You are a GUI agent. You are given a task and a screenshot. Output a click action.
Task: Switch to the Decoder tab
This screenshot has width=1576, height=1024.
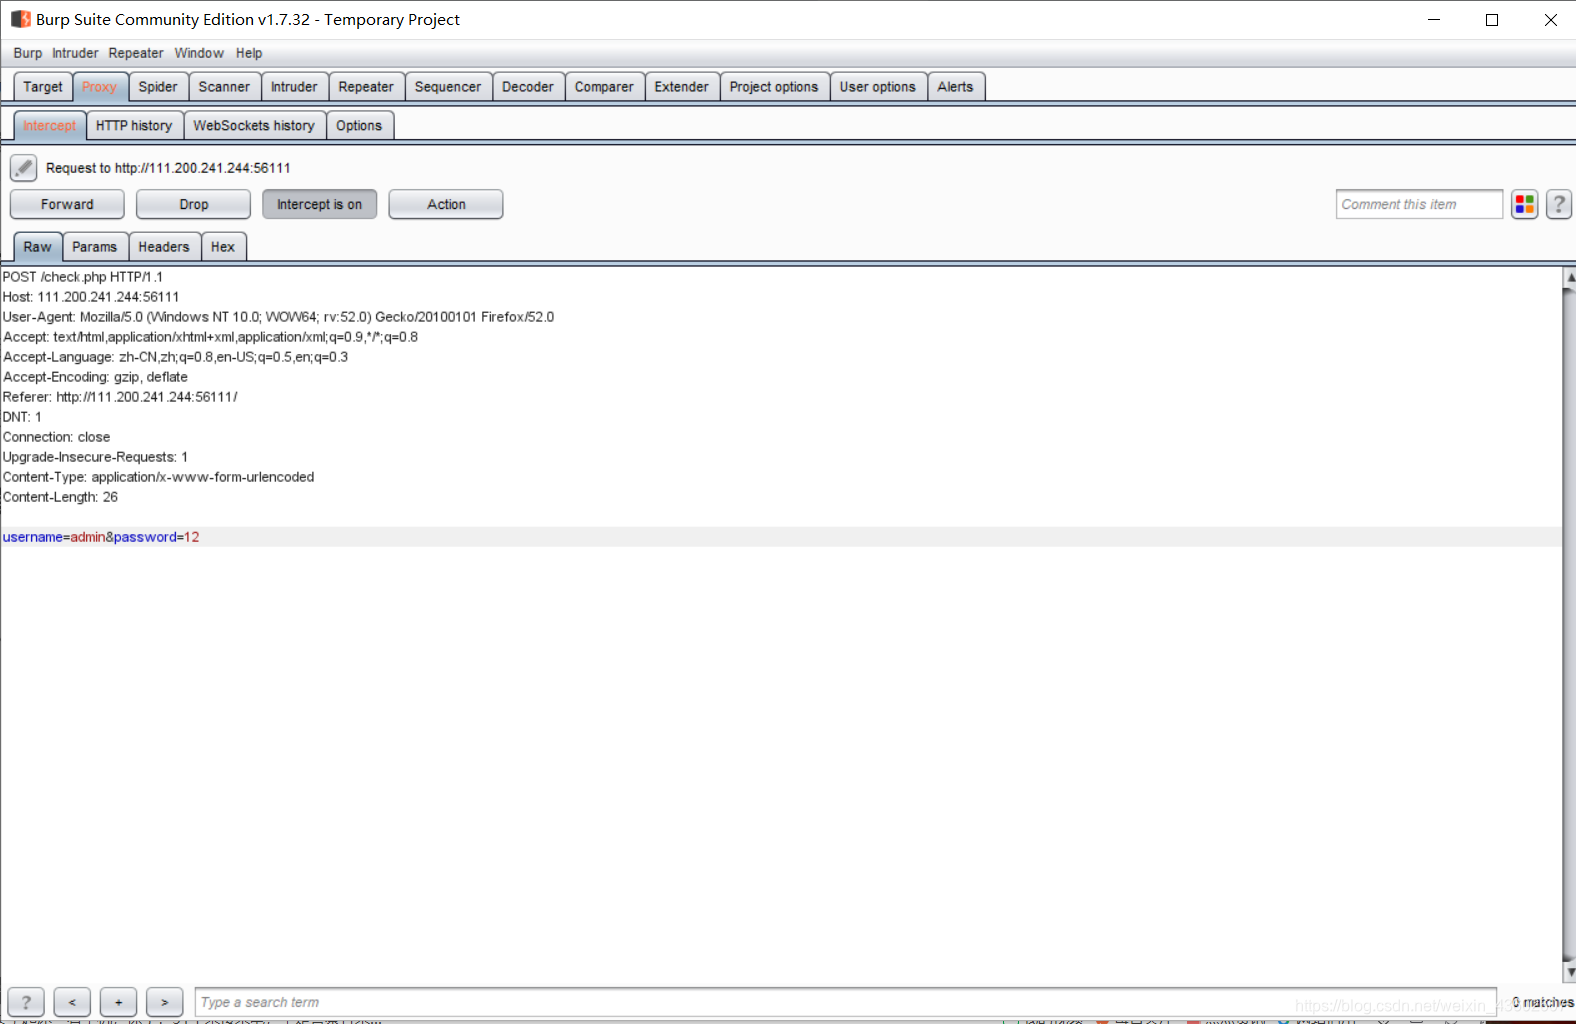(x=528, y=87)
